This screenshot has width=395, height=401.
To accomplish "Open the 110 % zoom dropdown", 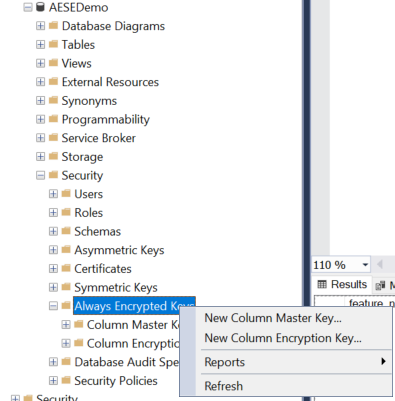I will point(365,265).
